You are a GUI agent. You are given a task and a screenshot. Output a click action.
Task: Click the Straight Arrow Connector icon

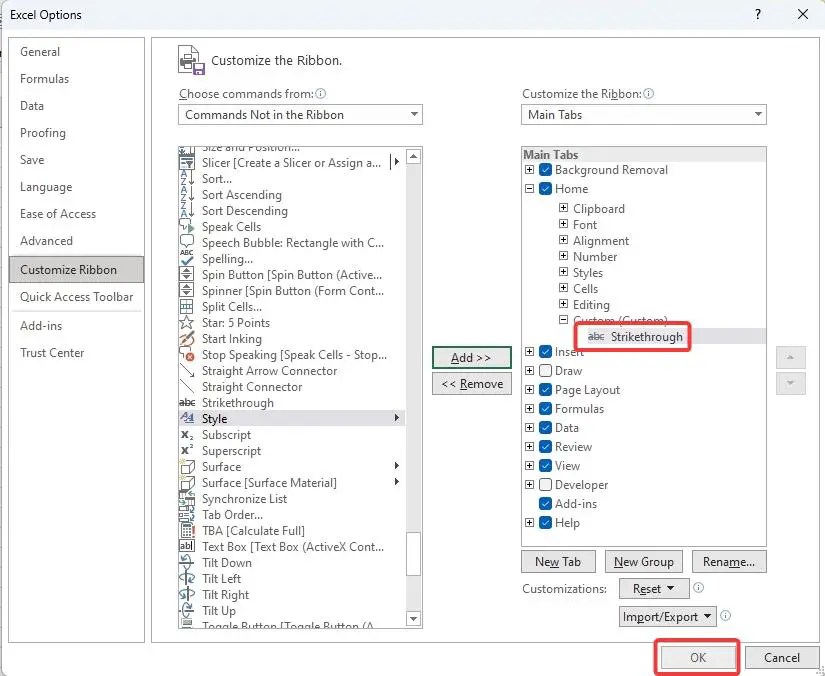pos(187,370)
